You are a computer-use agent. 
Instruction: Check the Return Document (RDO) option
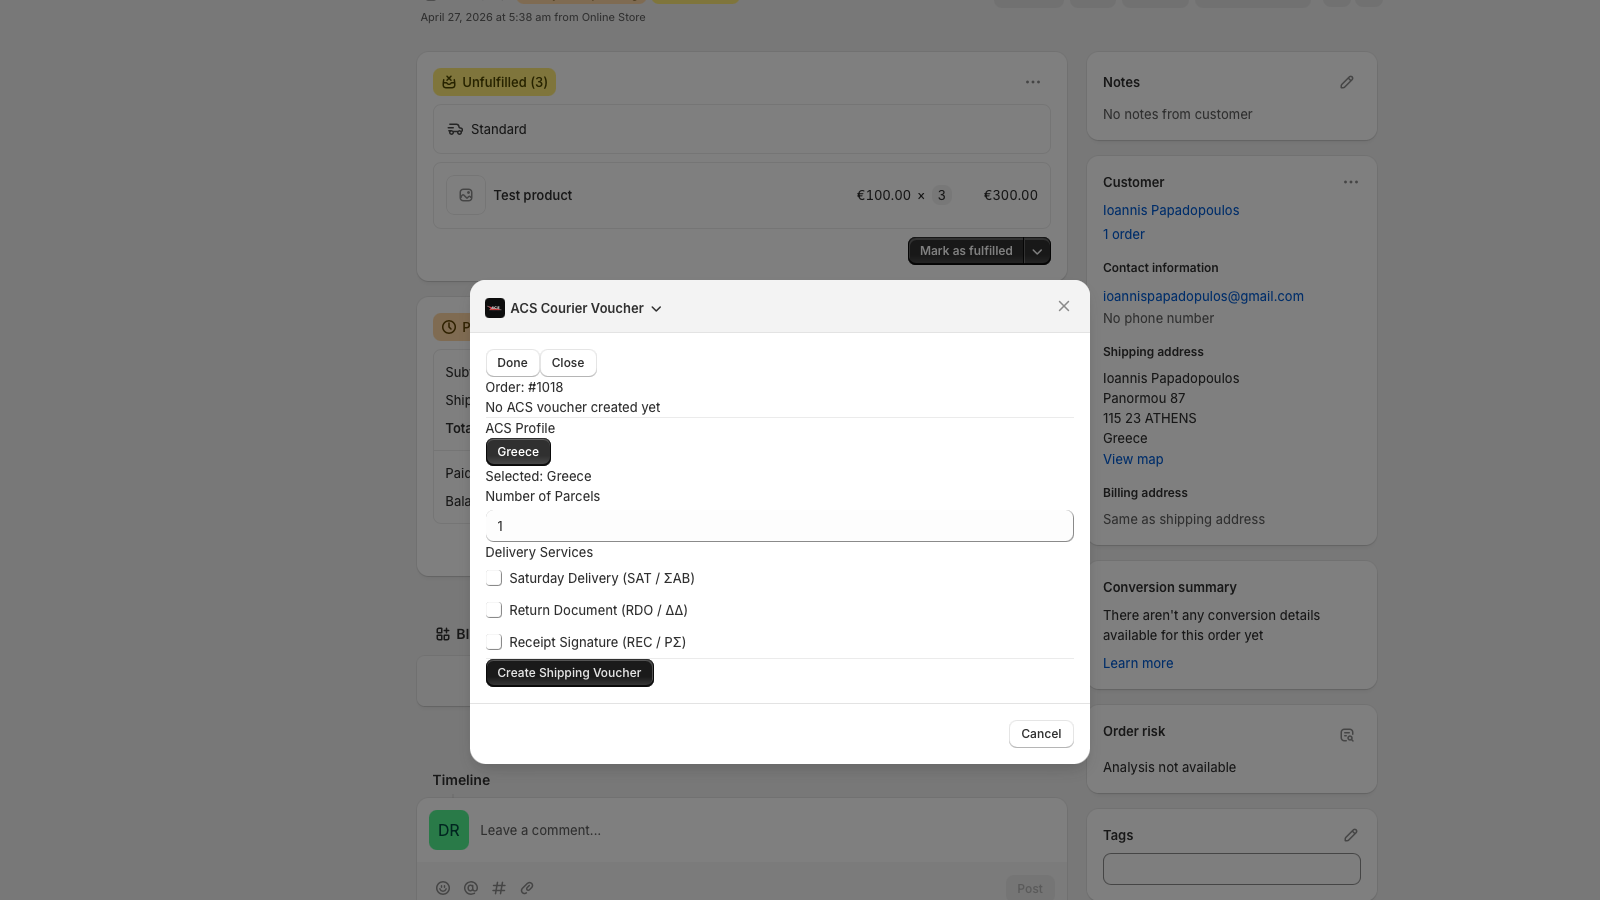point(494,610)
